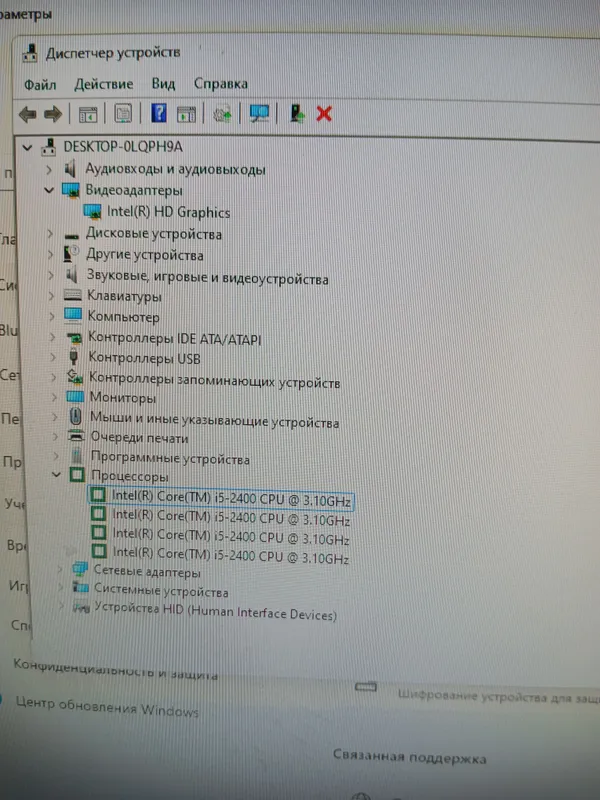Select Звуковые, игровые и видеоустройства
Screen dimensions: 600x800
point(207,278)
